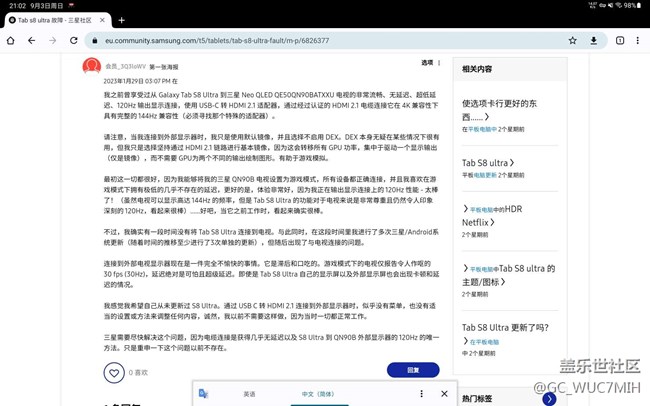The width and height of the screenshot is (650, 406).
Task: Open the Chrome three-dot menu
Action: click(x=638, y=41)
